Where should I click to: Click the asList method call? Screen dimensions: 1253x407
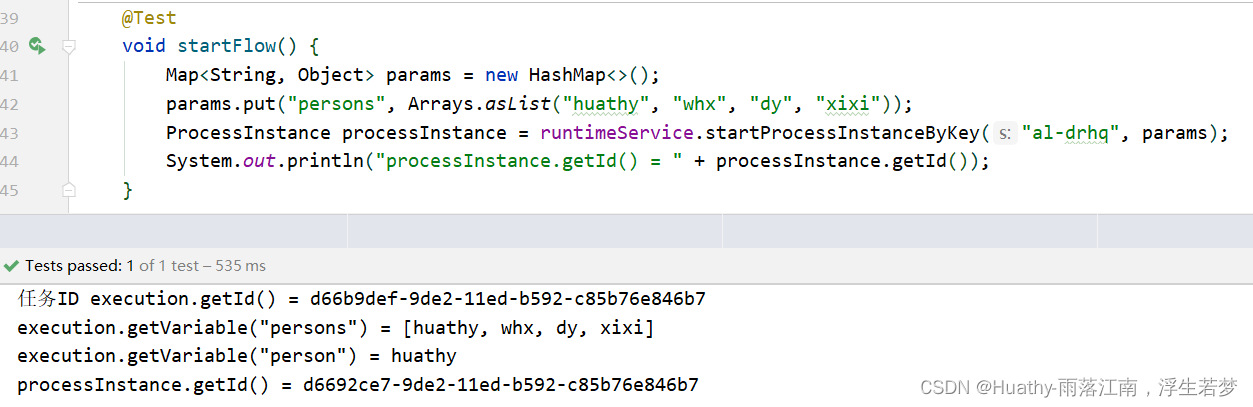[x=518, y=104]
